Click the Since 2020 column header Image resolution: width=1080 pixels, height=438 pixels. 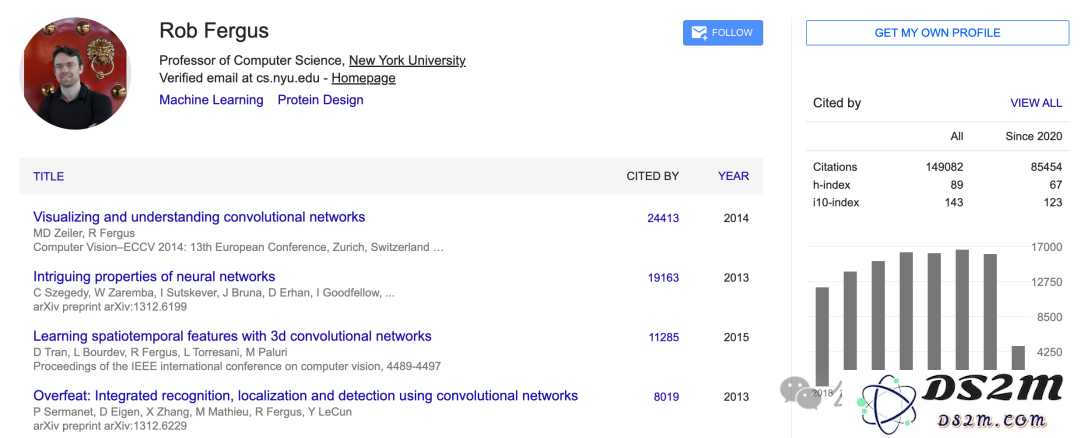(x=1034, y=136)
